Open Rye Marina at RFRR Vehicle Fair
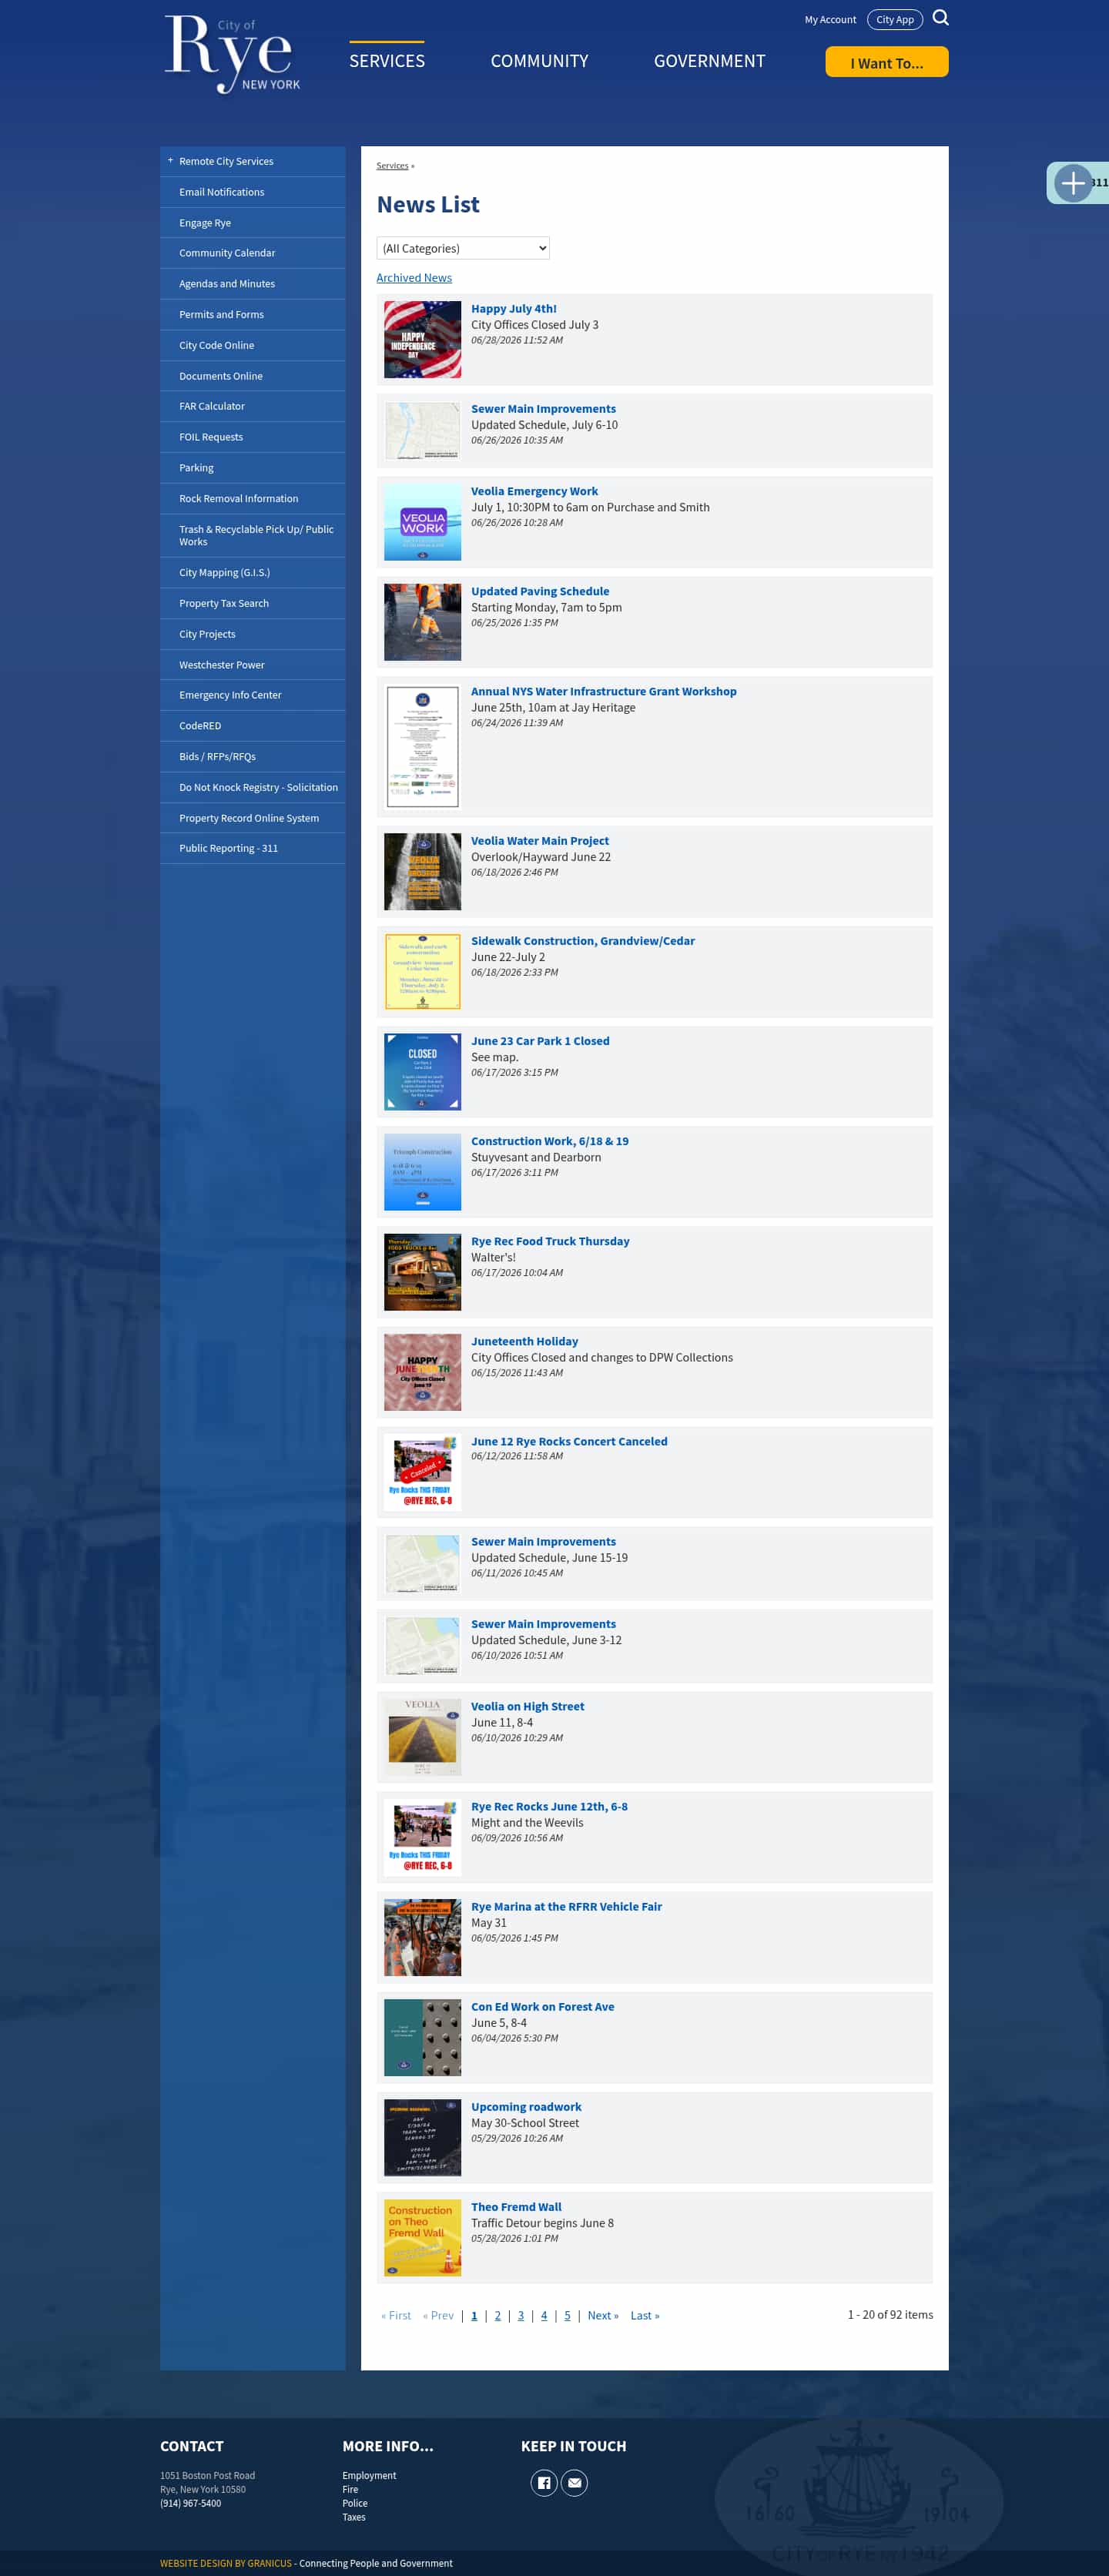 567,1906
